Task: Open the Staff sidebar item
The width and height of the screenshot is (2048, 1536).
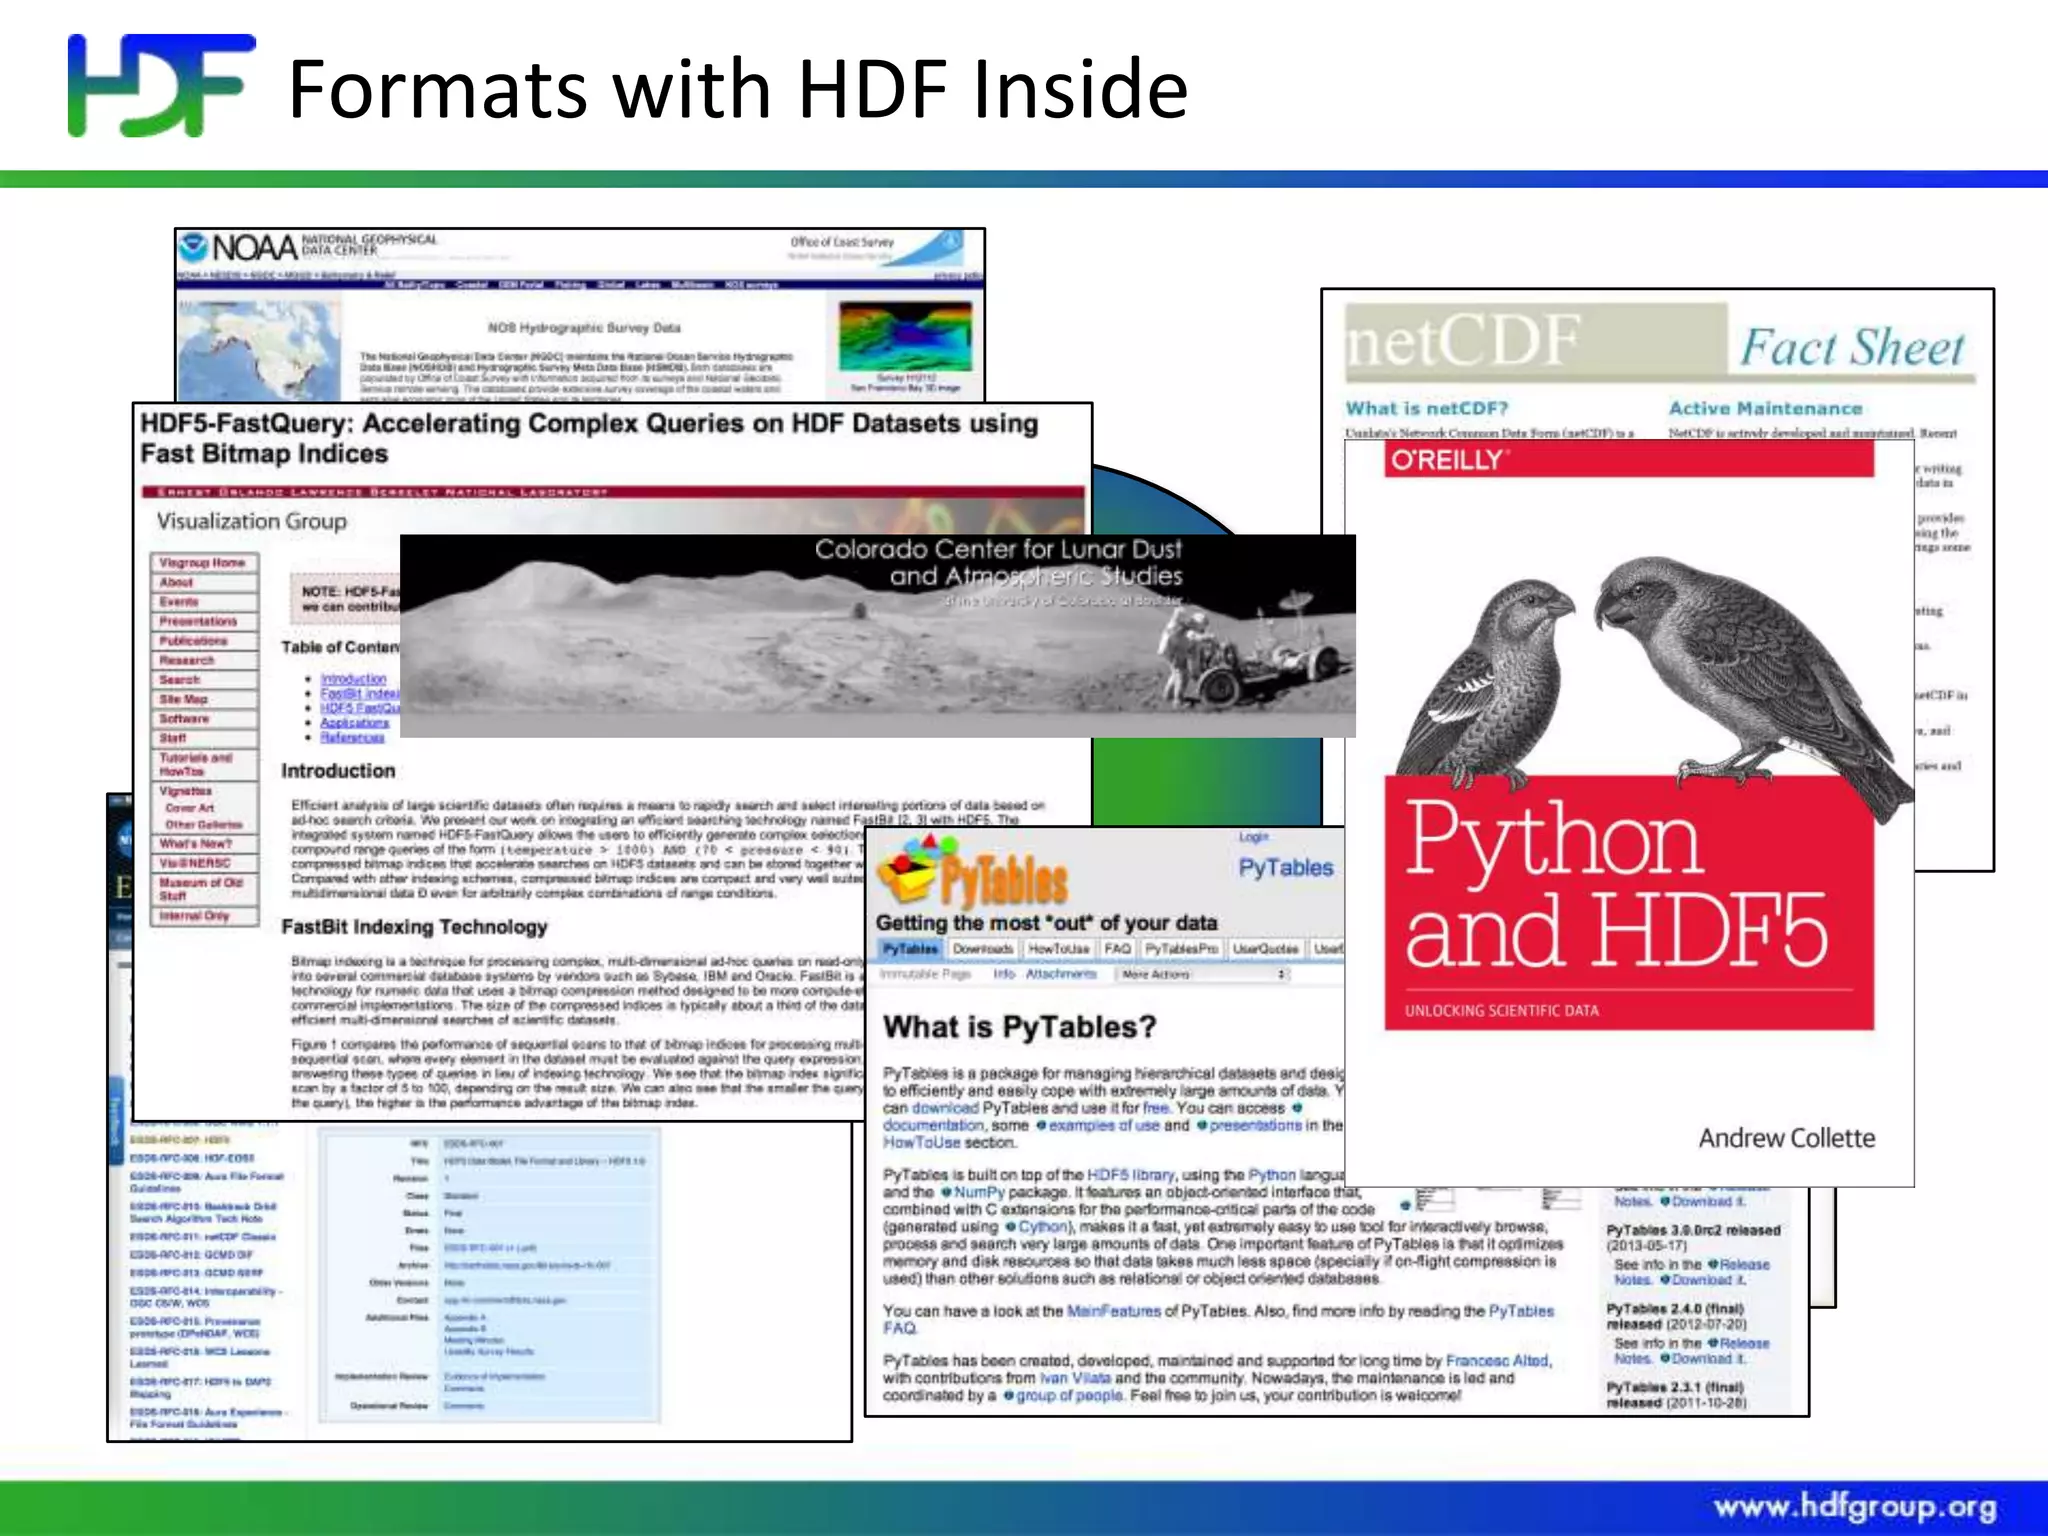Action: tap(204, 738)
